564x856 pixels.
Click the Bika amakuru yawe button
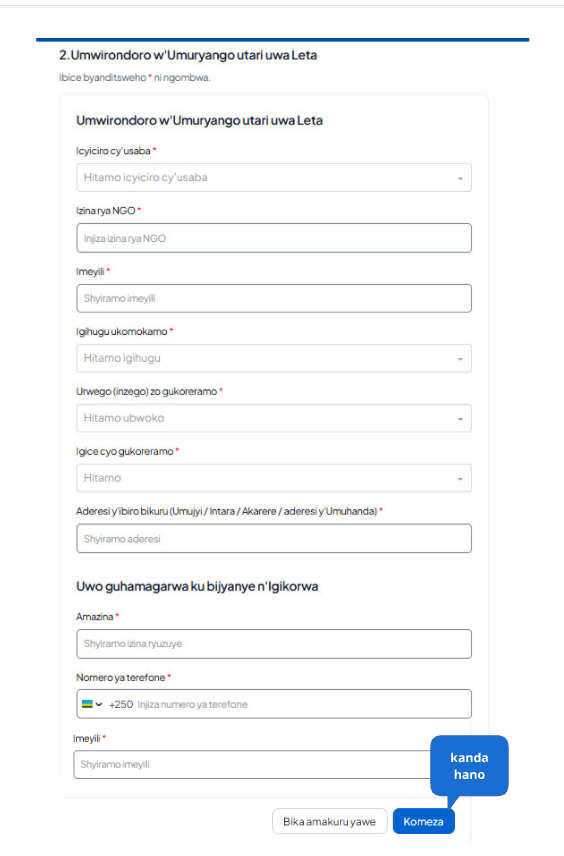click(329, 822)
